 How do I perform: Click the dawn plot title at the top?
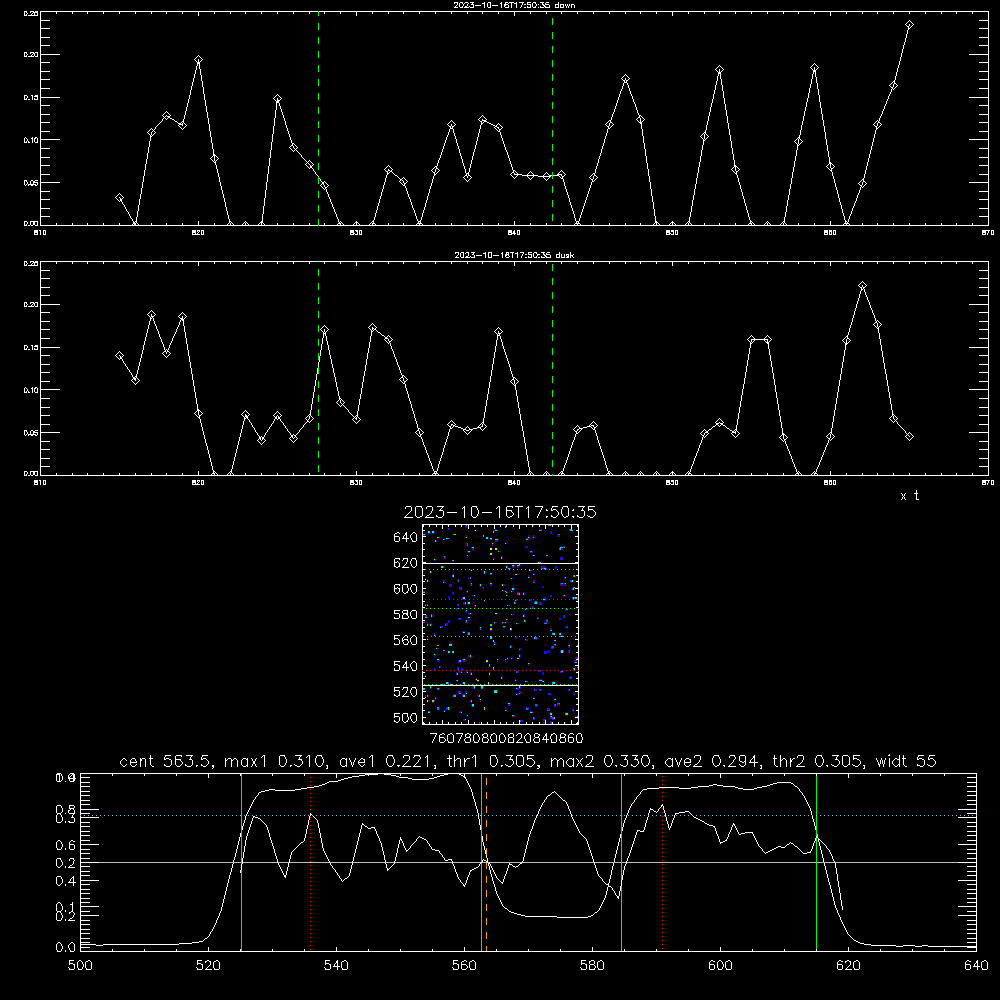514,5
